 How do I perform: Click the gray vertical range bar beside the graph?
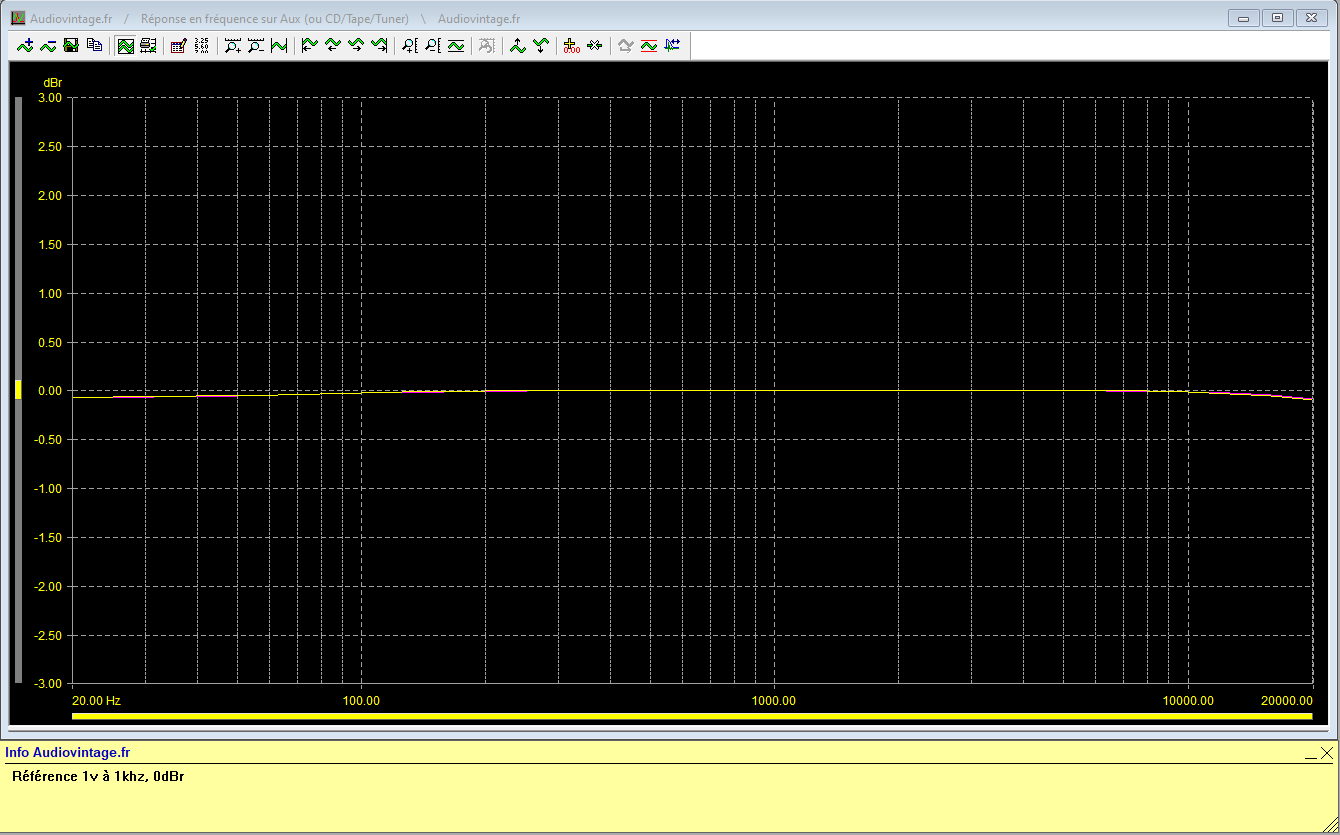18,390
